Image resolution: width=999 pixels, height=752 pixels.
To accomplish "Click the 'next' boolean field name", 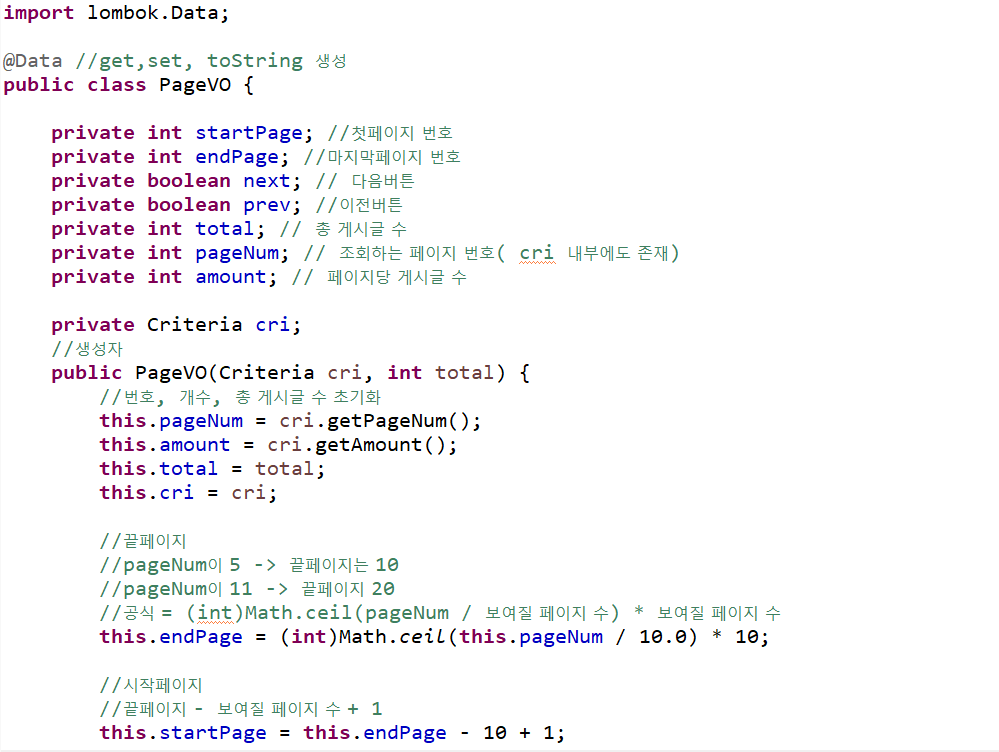I will pyautogui.click(x=266, y=181).
